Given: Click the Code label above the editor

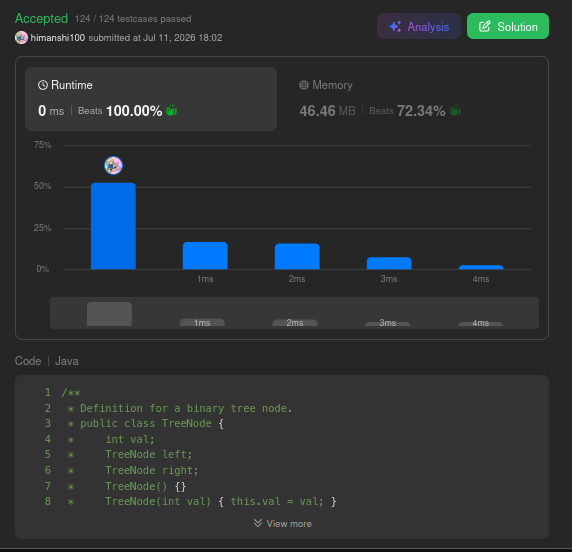Looking at the screenshot, I should click(x=28, y=361).
